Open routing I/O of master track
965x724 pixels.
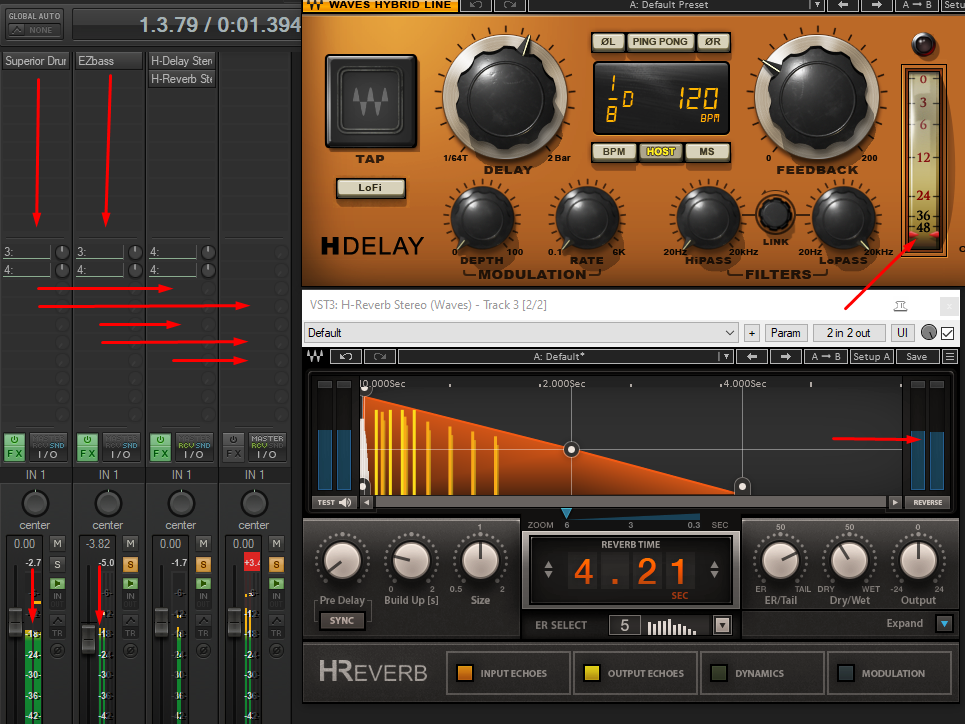(266, 448)
